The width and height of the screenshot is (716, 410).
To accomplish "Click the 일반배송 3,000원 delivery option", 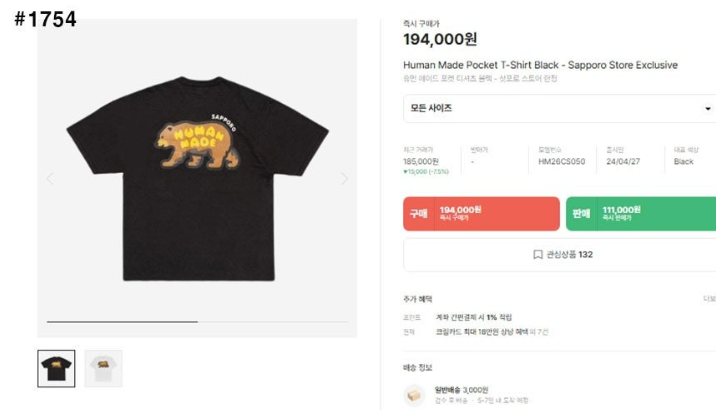I will coord(461,390).
